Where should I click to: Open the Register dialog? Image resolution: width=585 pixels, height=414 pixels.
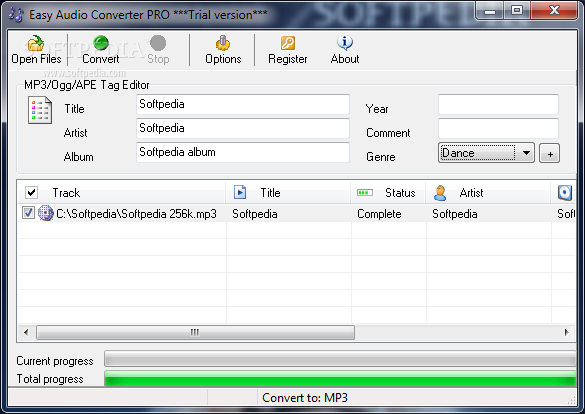point(288,50)
